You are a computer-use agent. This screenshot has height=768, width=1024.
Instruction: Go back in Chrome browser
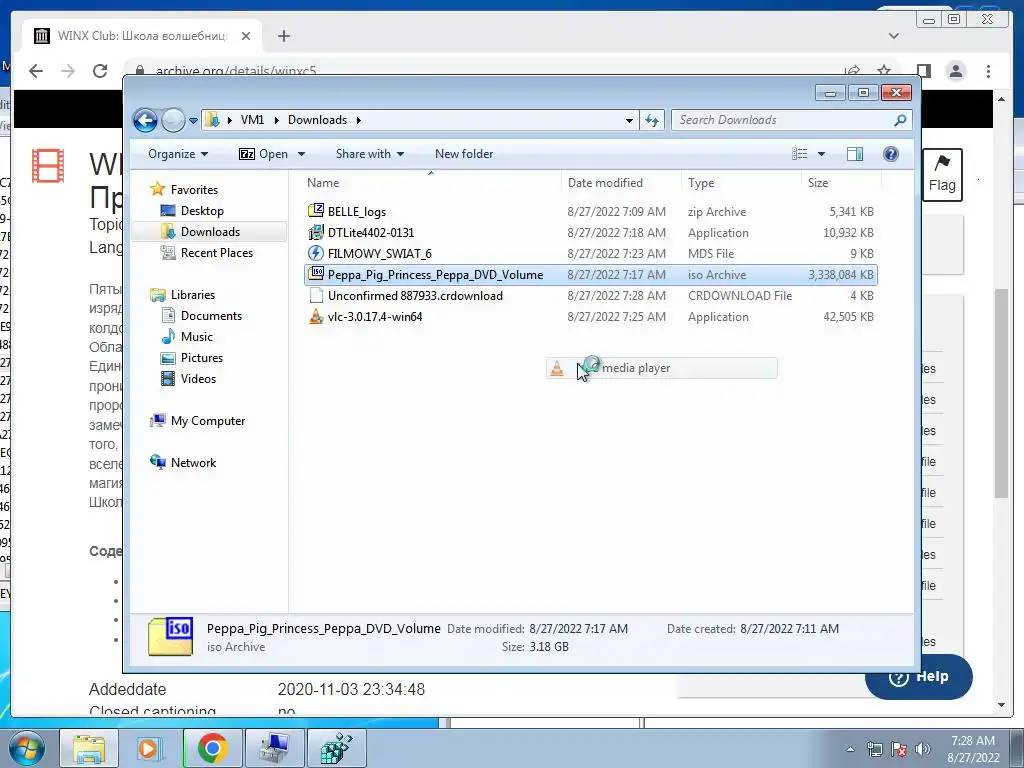[36, 71]
